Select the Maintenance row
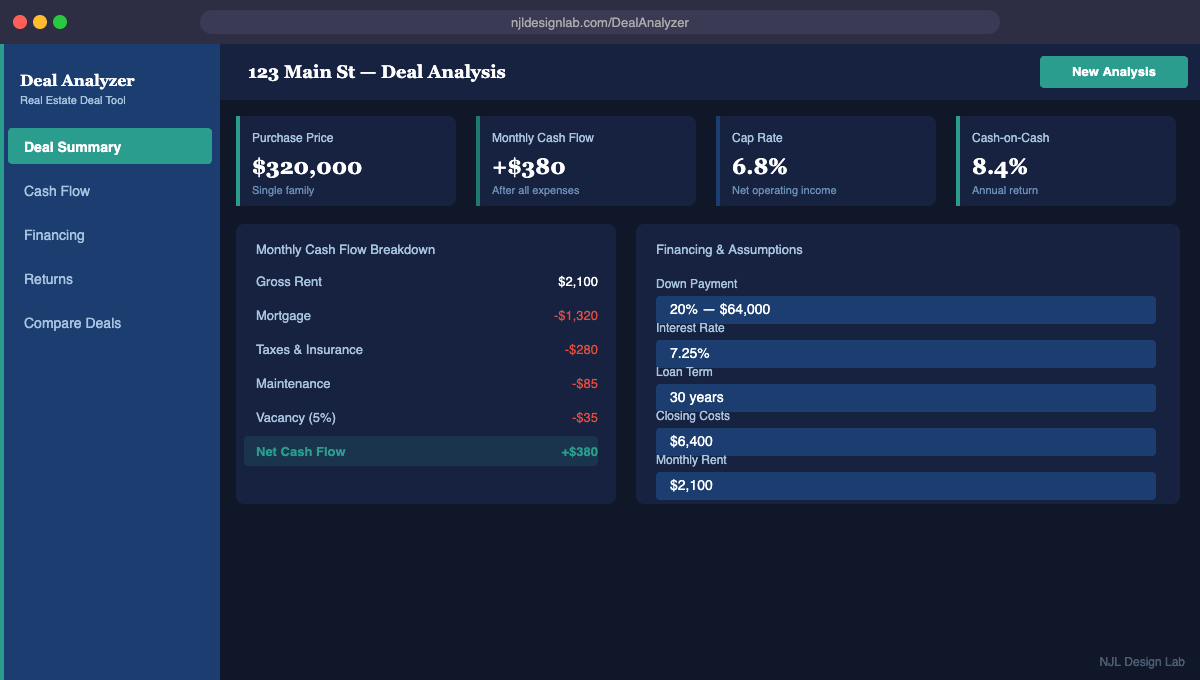Viewport: 1200px width, 680px height. tap(427, 384)
